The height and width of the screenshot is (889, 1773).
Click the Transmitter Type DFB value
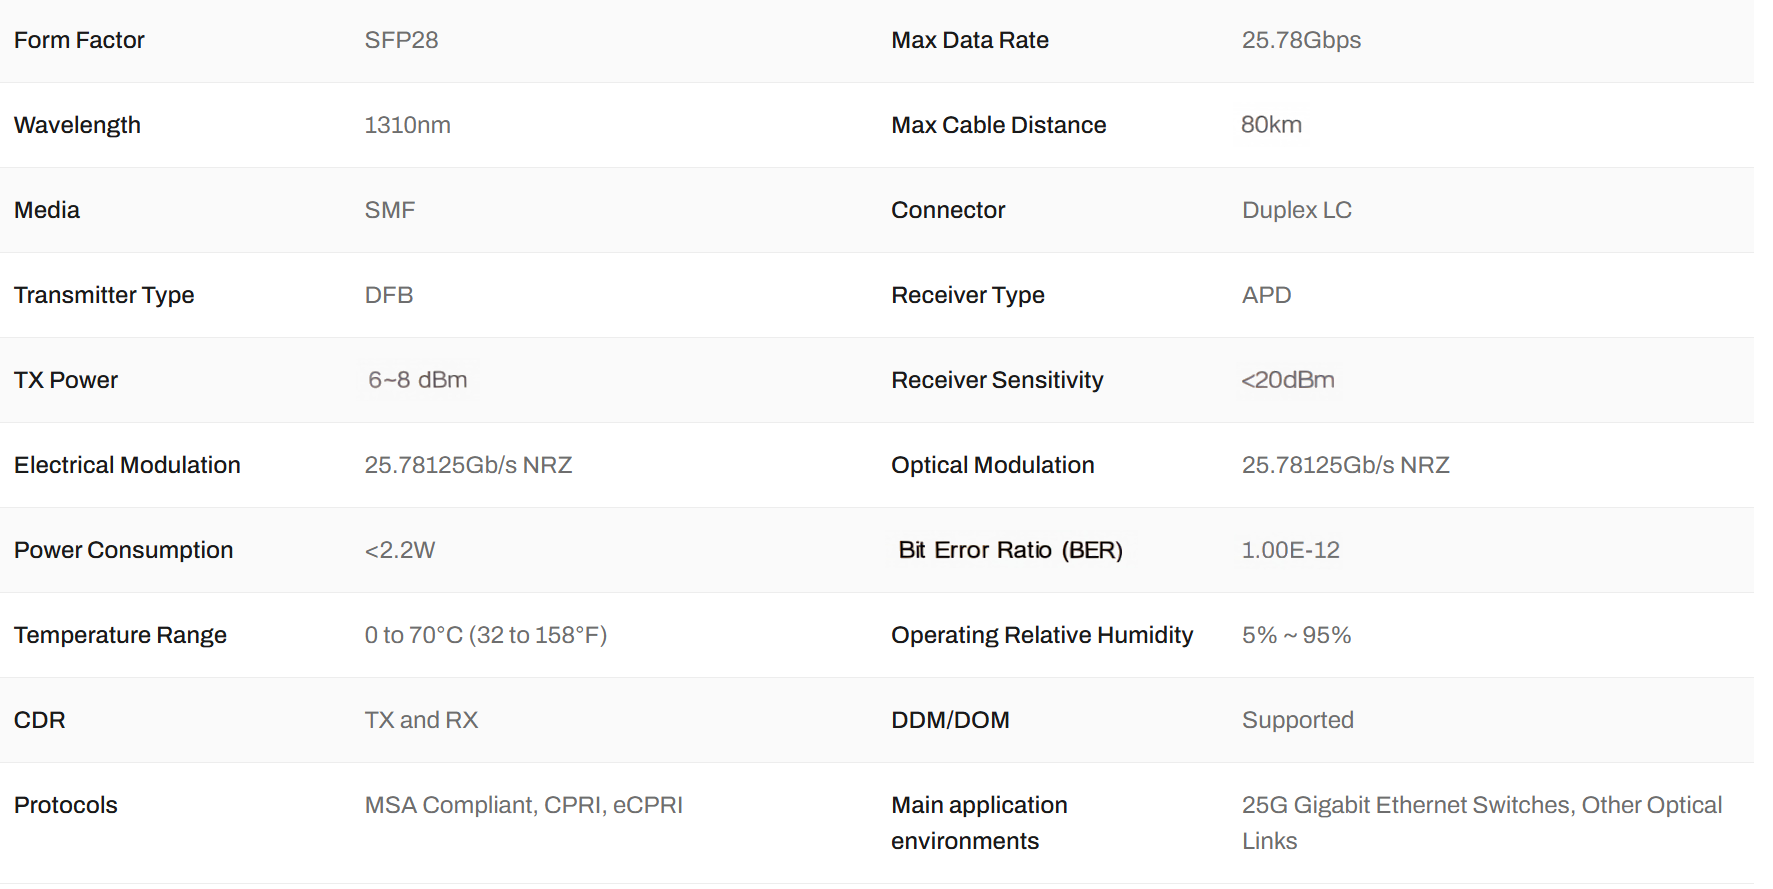click(389, 295)
